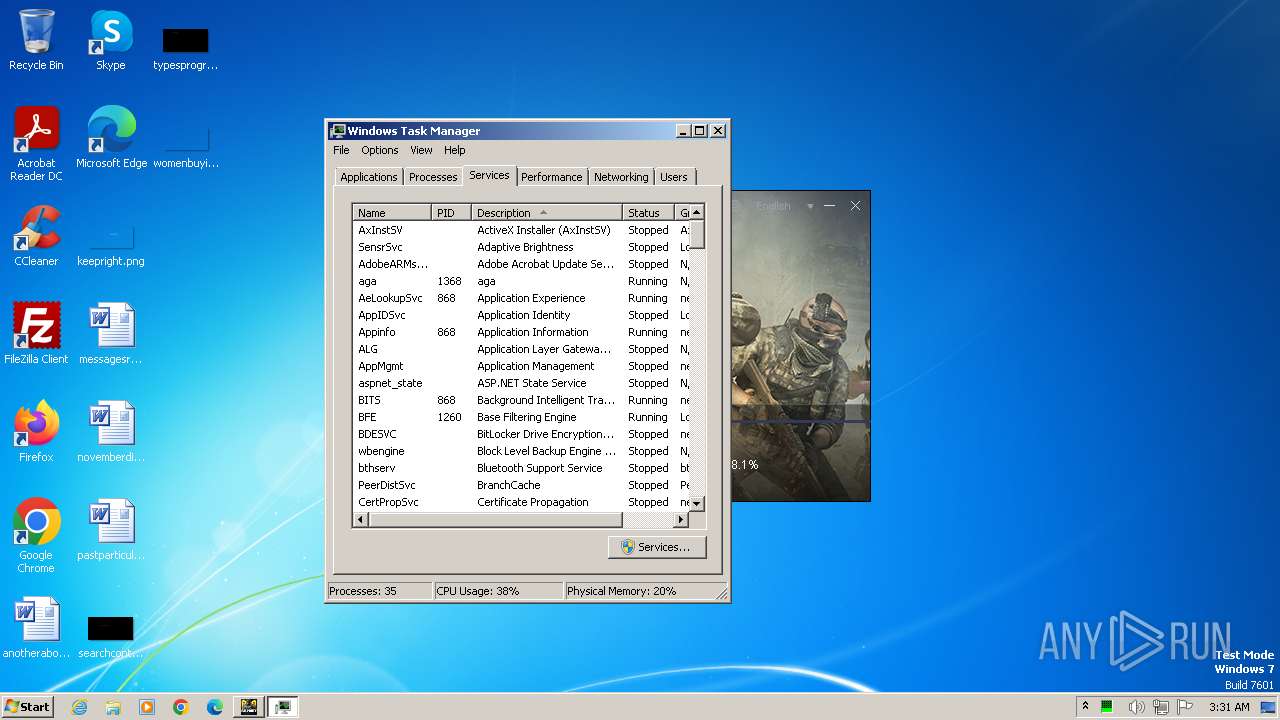1280x720 pixels.
Task: Open the Help menu in Task Manager
Action: pyautogui.click(x=455, y=150)
